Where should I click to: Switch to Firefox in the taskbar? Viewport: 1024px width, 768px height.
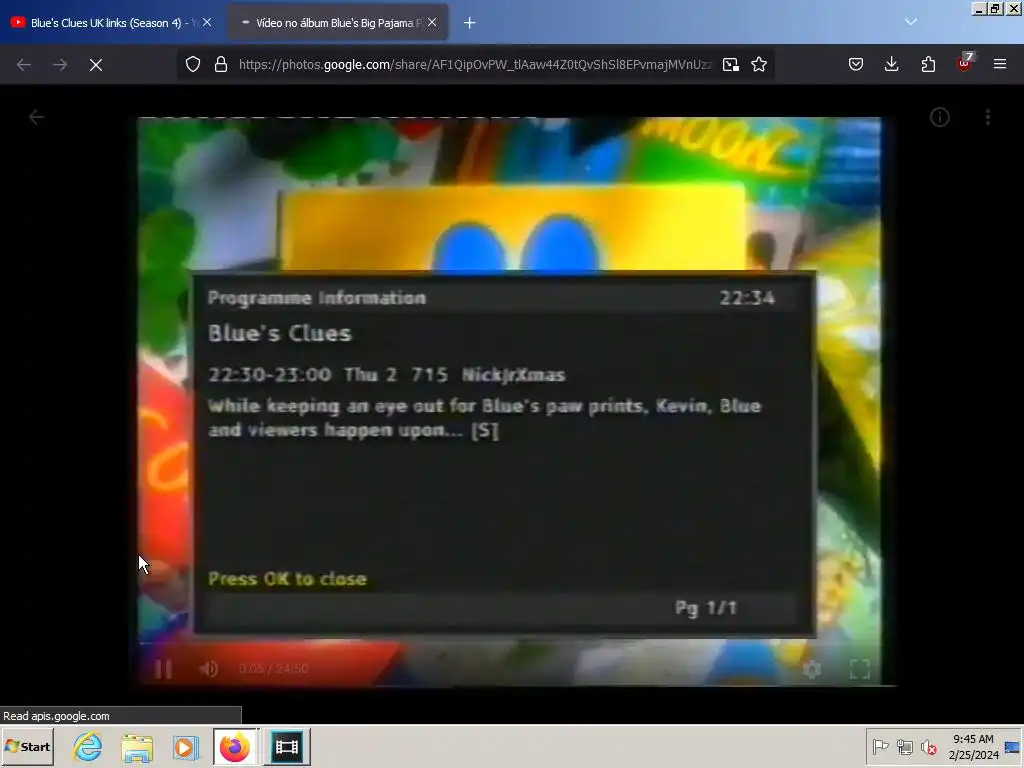coord(235,747)
